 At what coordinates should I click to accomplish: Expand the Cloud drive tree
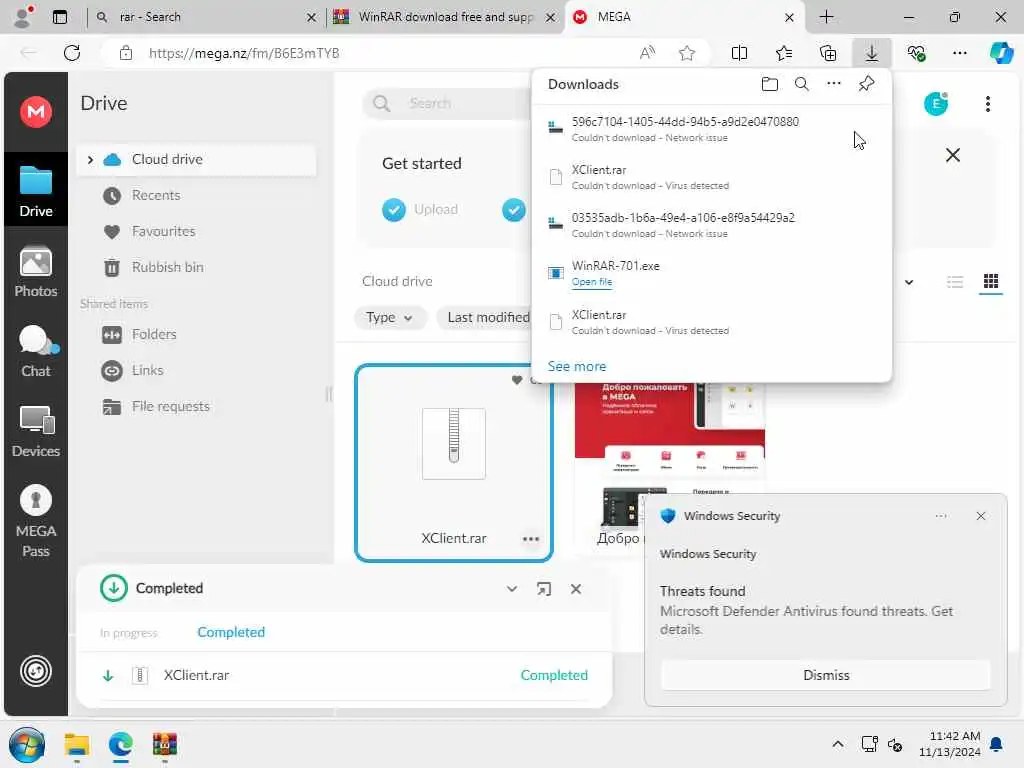90,159
